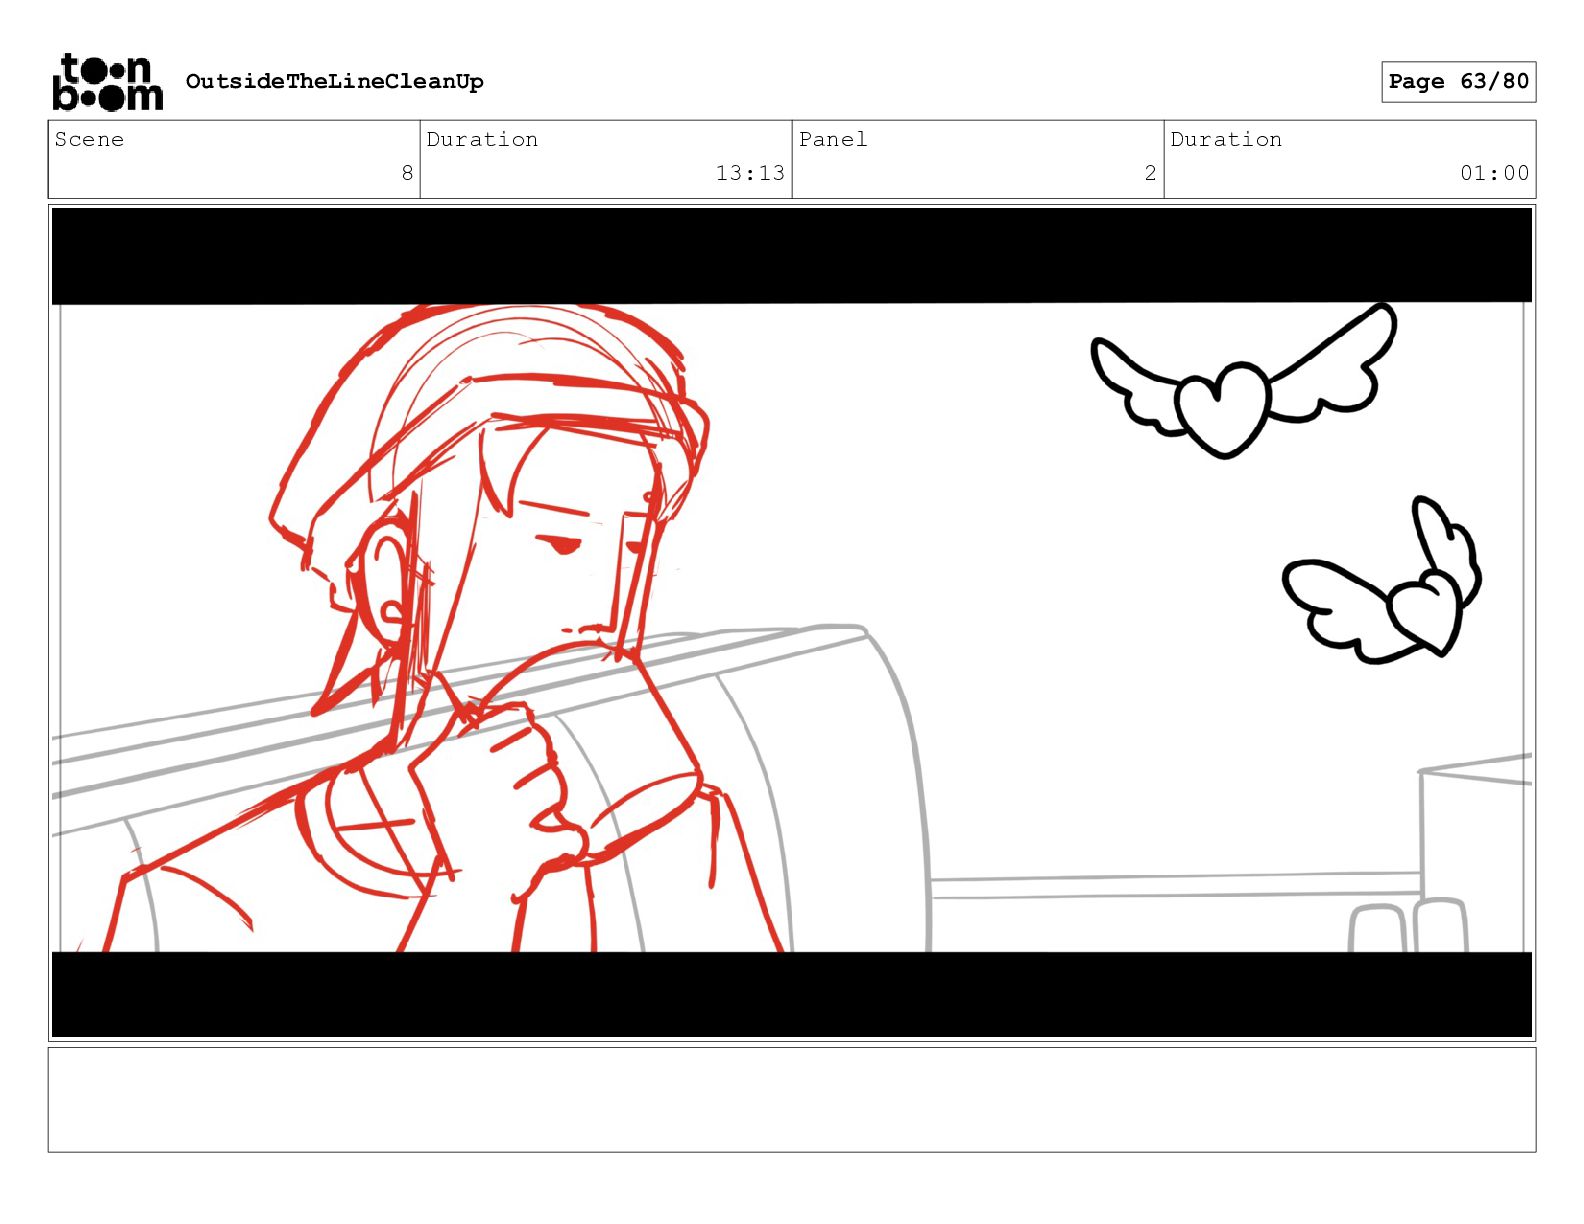This screenshot has width=1584, height=1224.
Task: Click the panel number 2
Action: (1150, 173)
